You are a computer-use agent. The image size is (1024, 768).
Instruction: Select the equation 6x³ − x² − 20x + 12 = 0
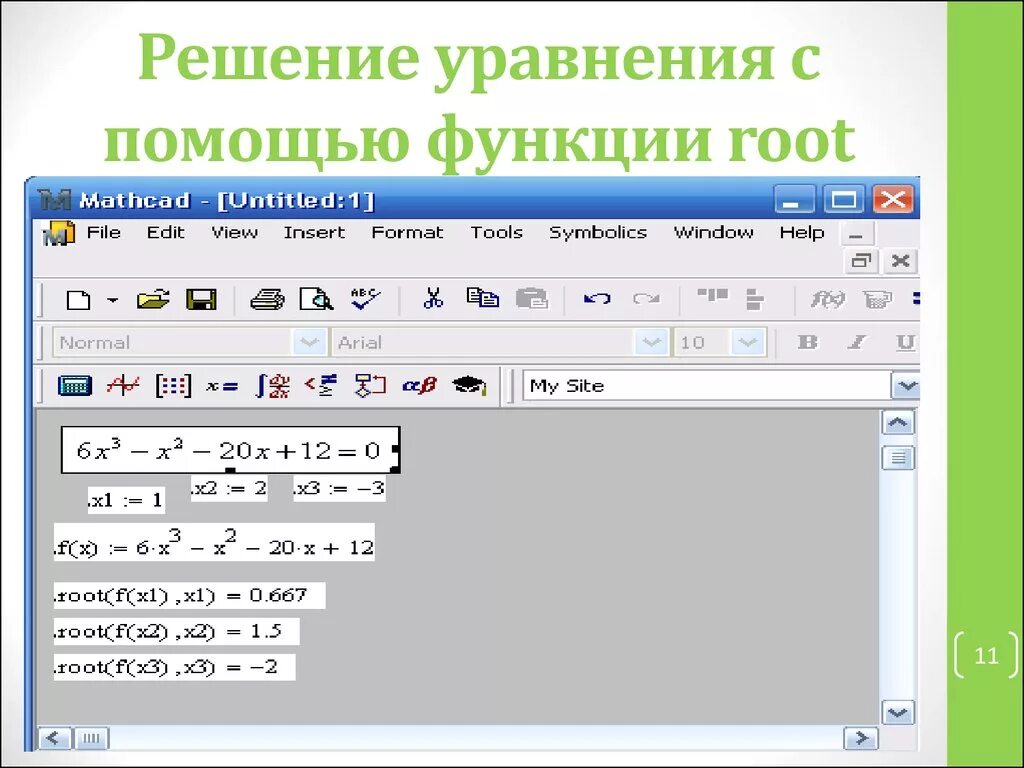click(230, 450)
